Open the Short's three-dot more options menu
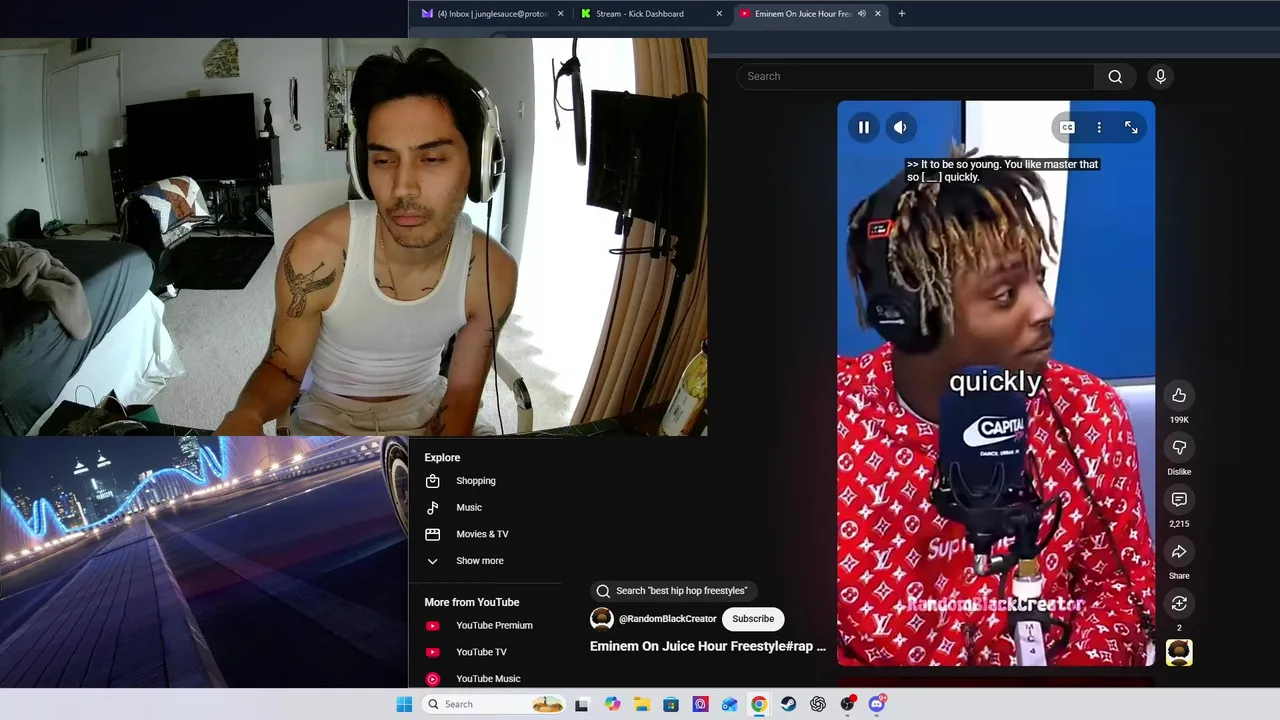Viewport: 1280px width, 720px height. click(x=1099, y=127)
